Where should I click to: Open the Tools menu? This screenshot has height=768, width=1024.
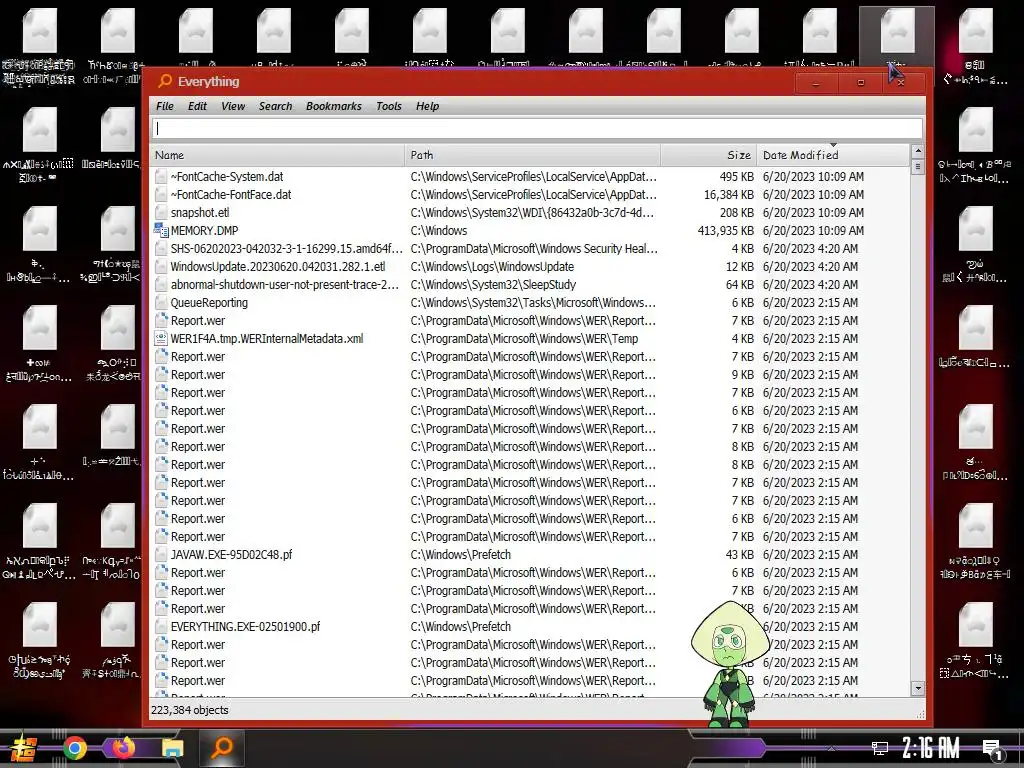[389, 106]
